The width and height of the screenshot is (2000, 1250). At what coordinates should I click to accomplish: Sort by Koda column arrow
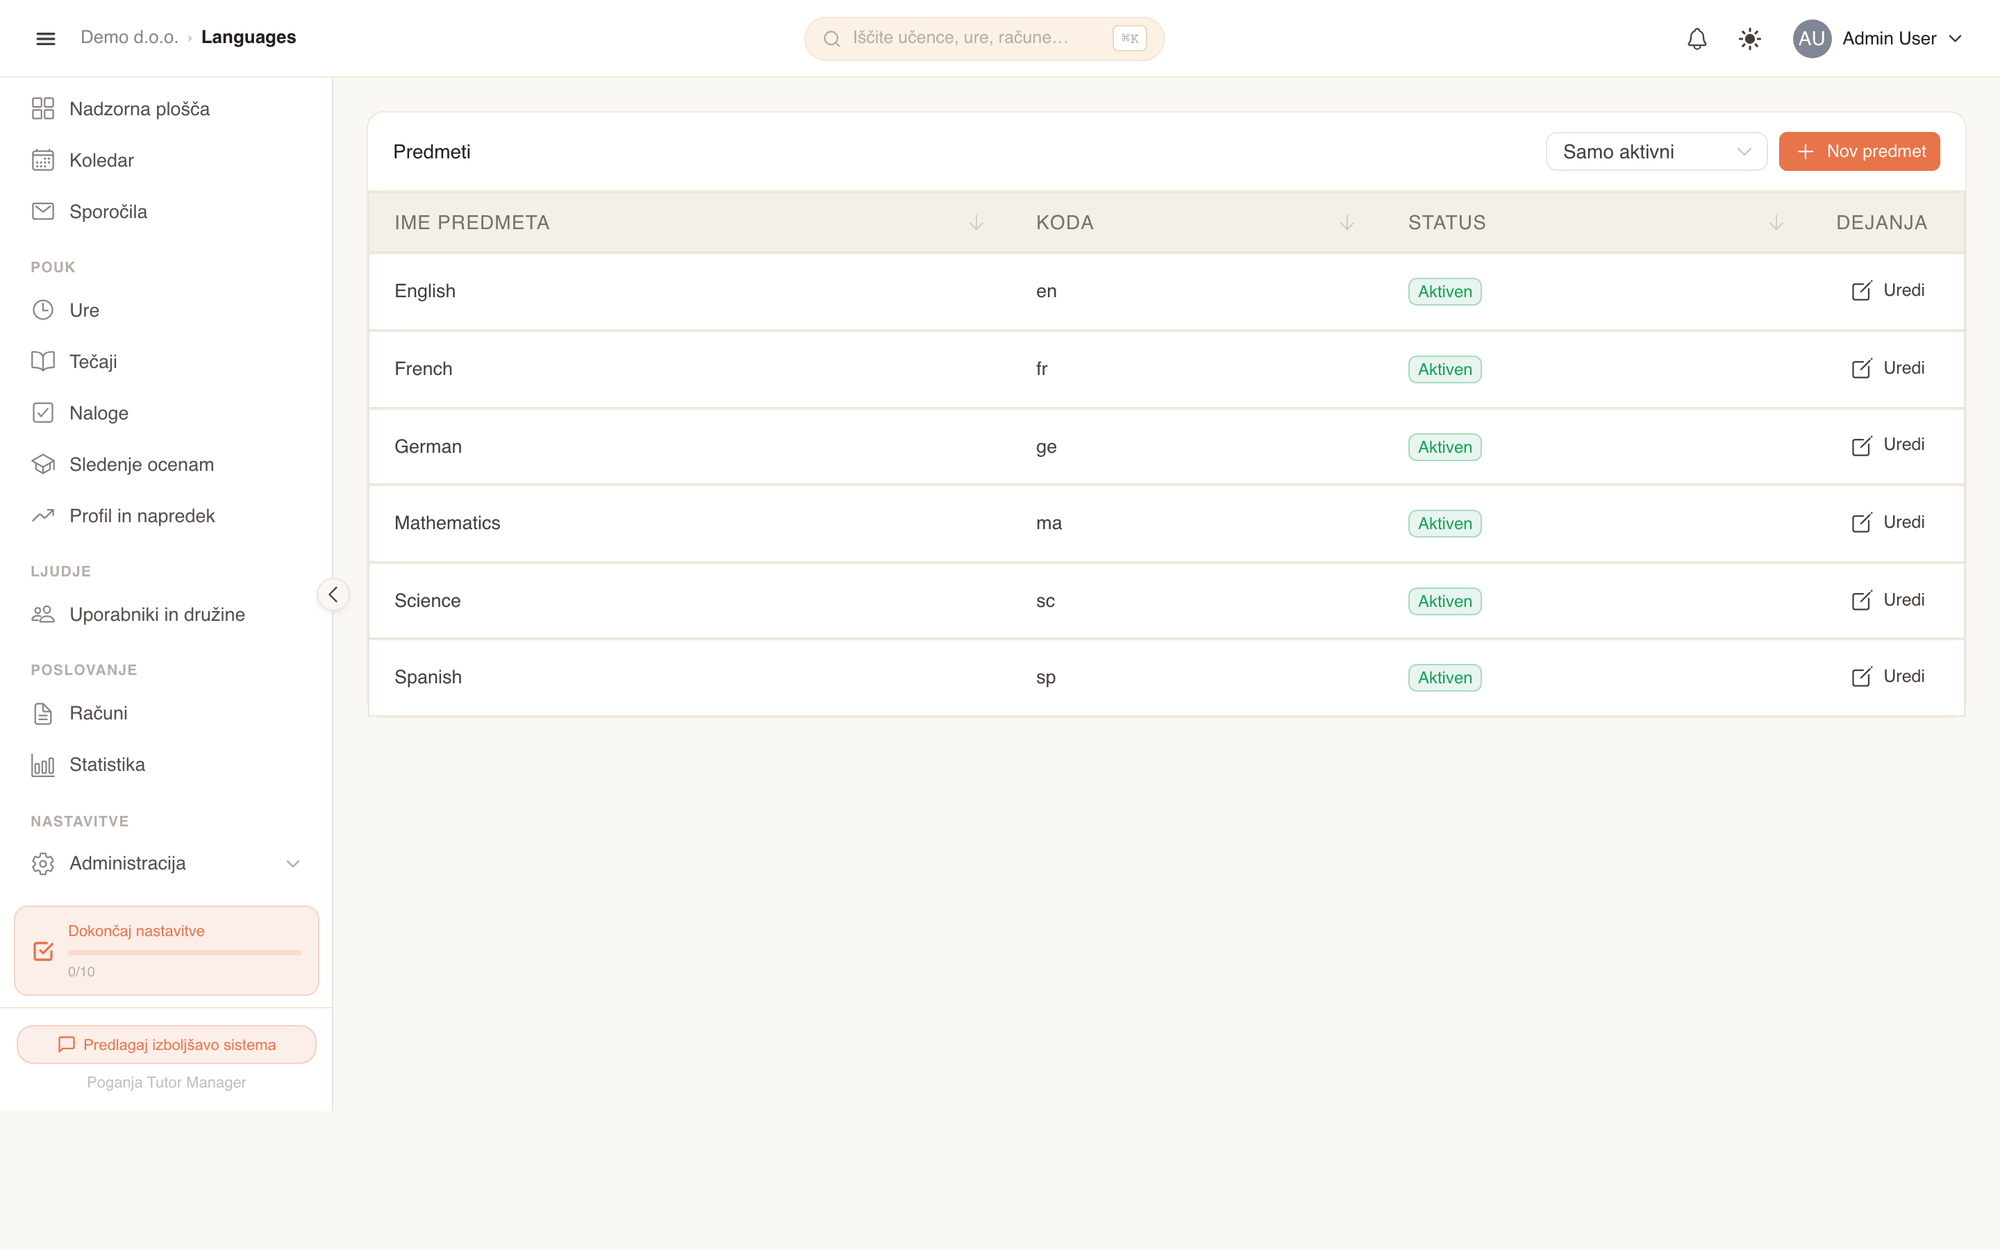click(x=1347, y=222)
